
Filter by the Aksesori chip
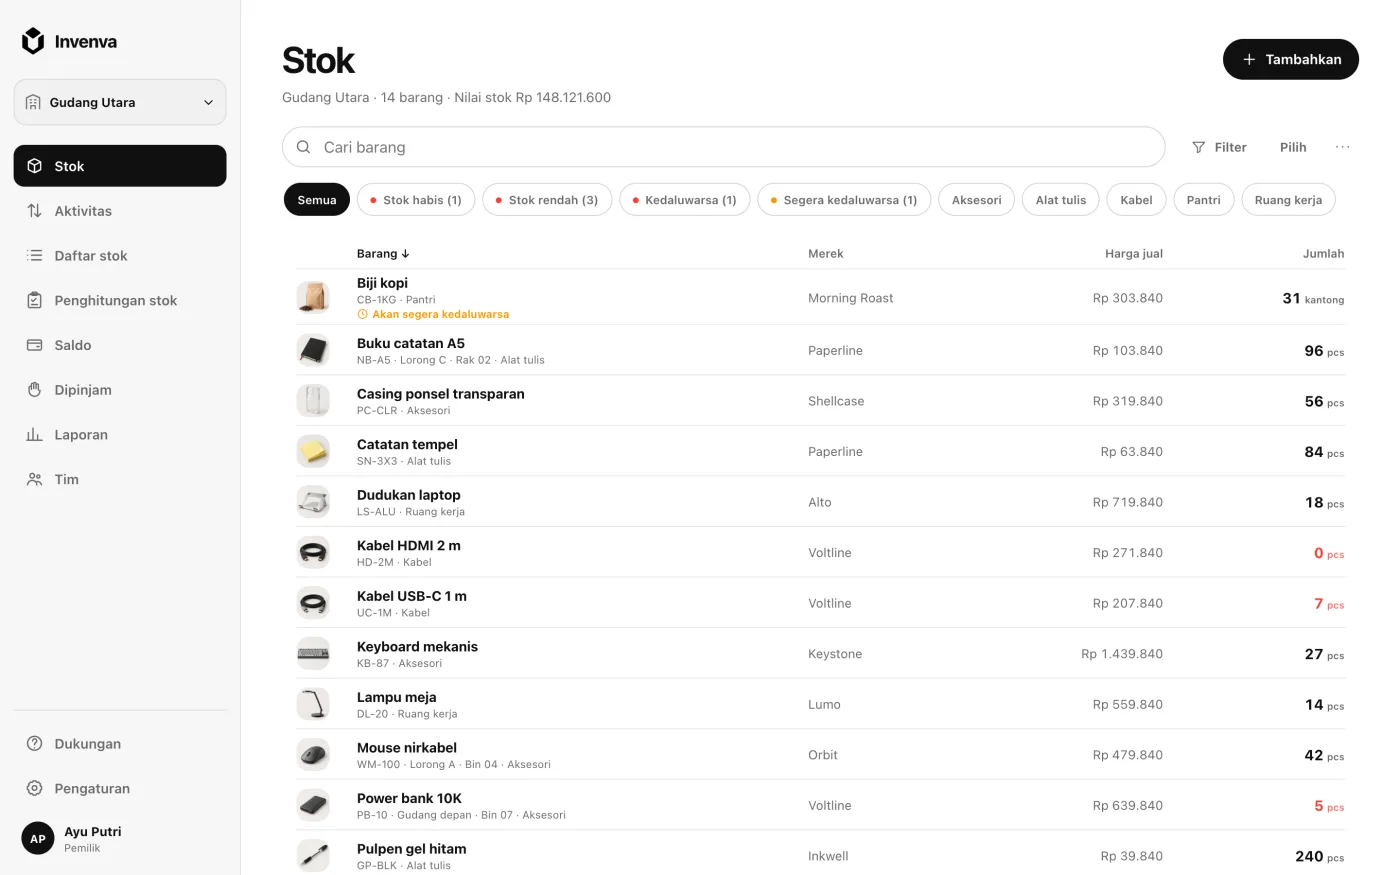(977, 200)
